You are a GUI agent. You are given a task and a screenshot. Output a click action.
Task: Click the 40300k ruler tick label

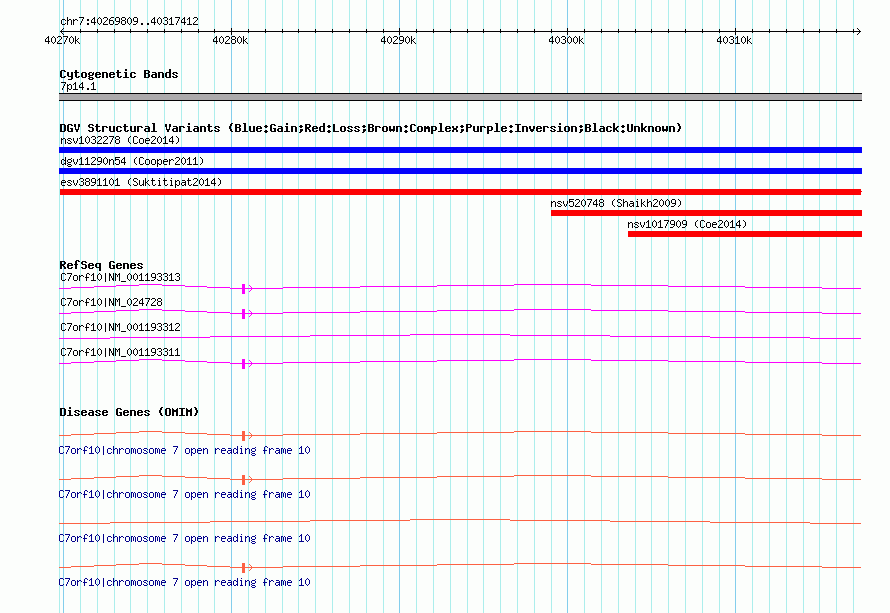tap(566, 40)
